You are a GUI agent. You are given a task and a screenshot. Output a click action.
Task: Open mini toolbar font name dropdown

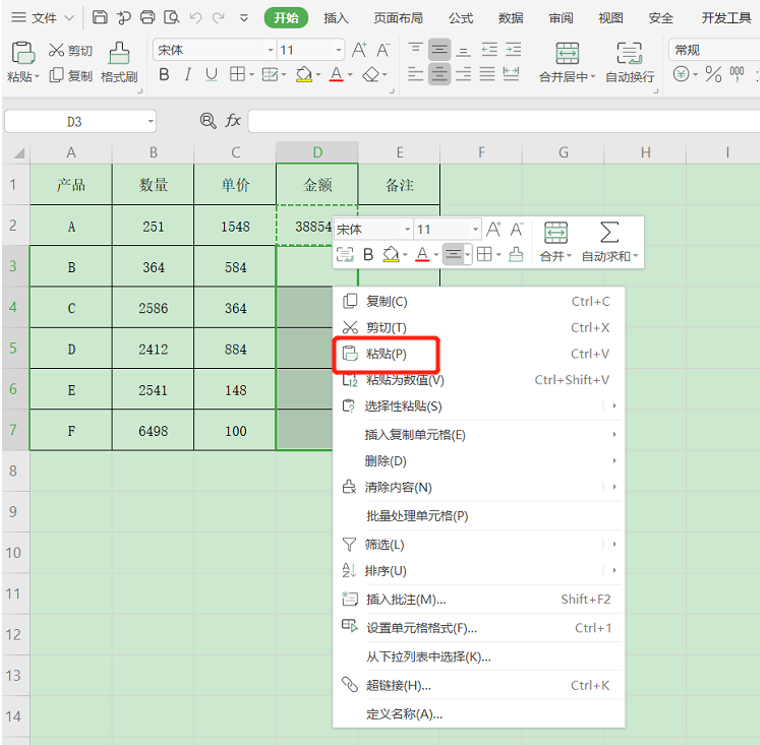point(408,229)
